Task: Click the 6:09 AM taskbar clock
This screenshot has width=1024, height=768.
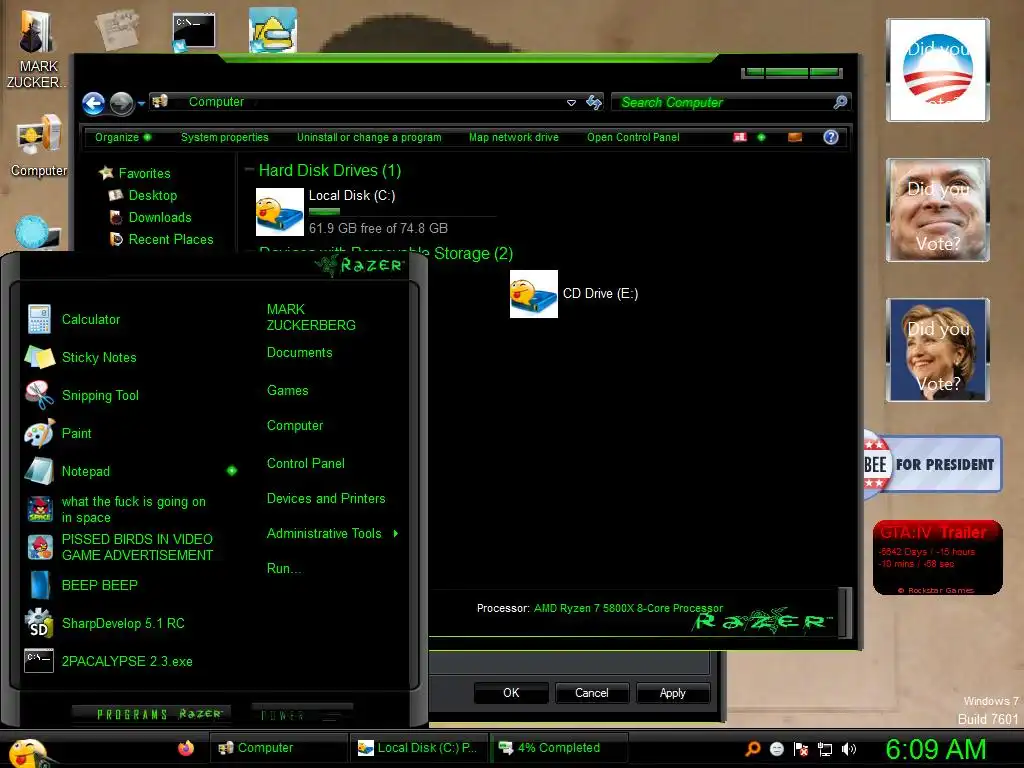Action: pos(936,750)
